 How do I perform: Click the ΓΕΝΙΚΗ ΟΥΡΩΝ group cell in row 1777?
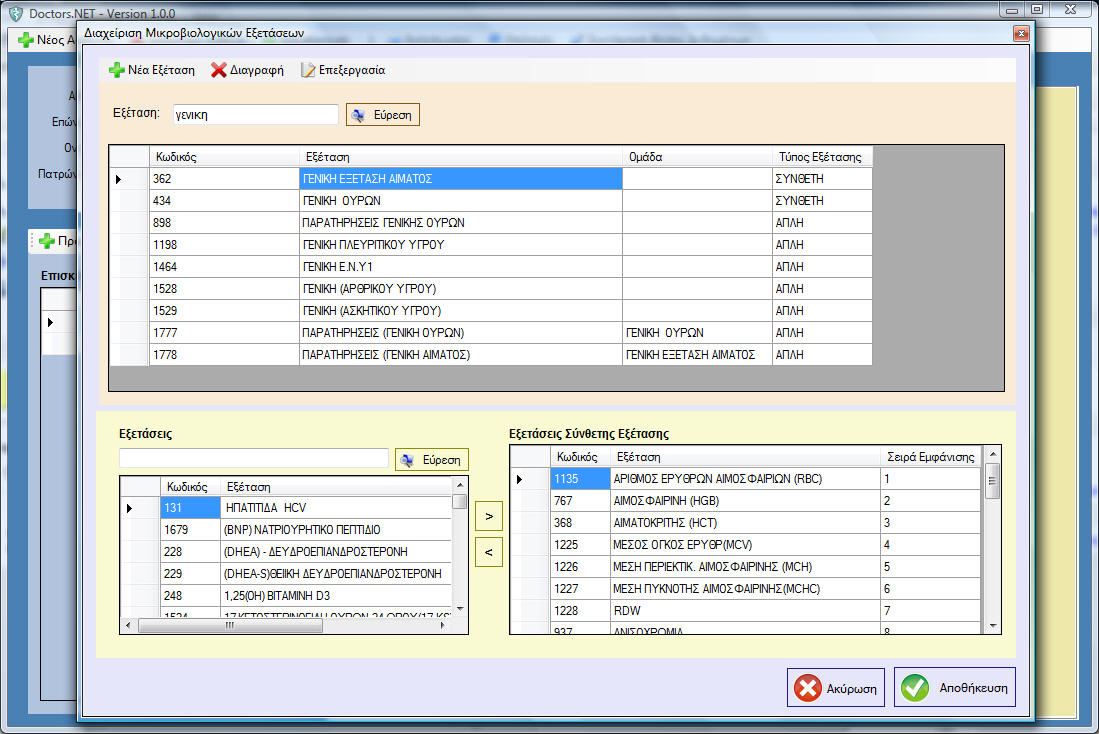(697, 332)
